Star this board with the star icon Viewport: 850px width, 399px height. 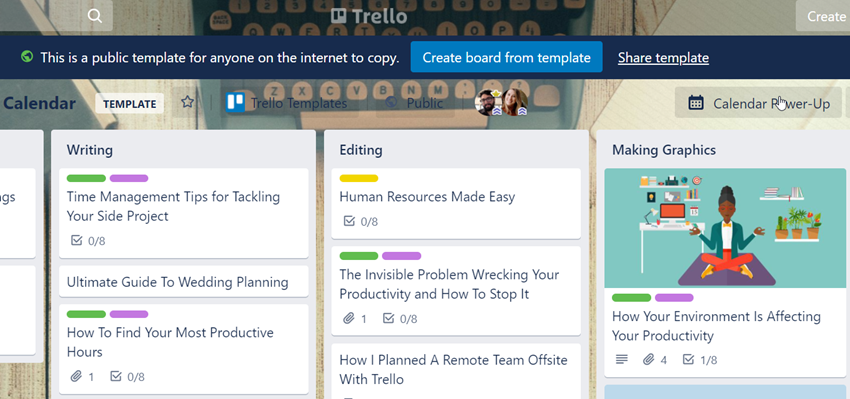(x=187, y=102)
